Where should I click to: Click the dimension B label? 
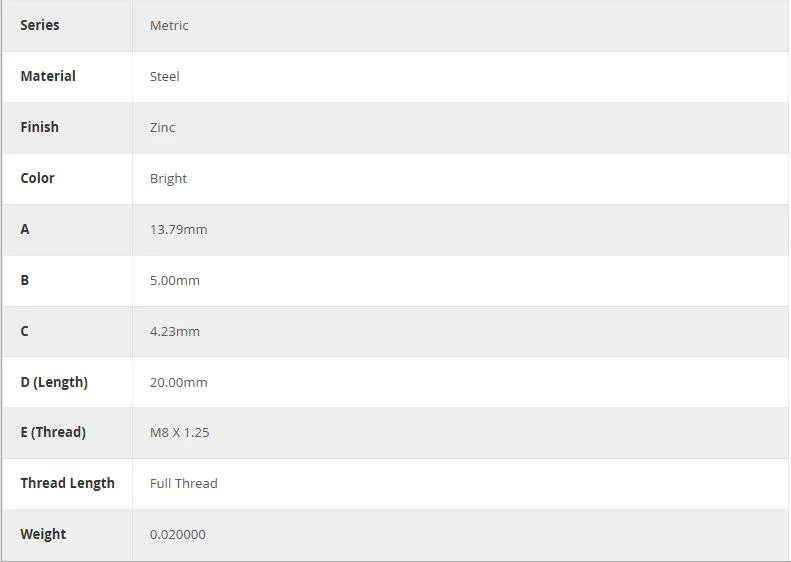(x=25, y=280)
